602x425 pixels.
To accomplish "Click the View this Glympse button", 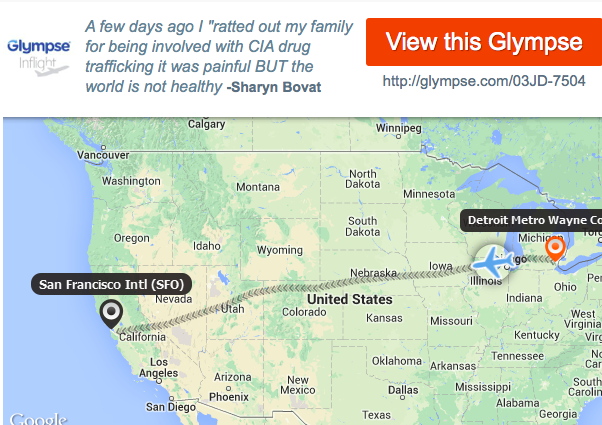I will coord(484,42).
